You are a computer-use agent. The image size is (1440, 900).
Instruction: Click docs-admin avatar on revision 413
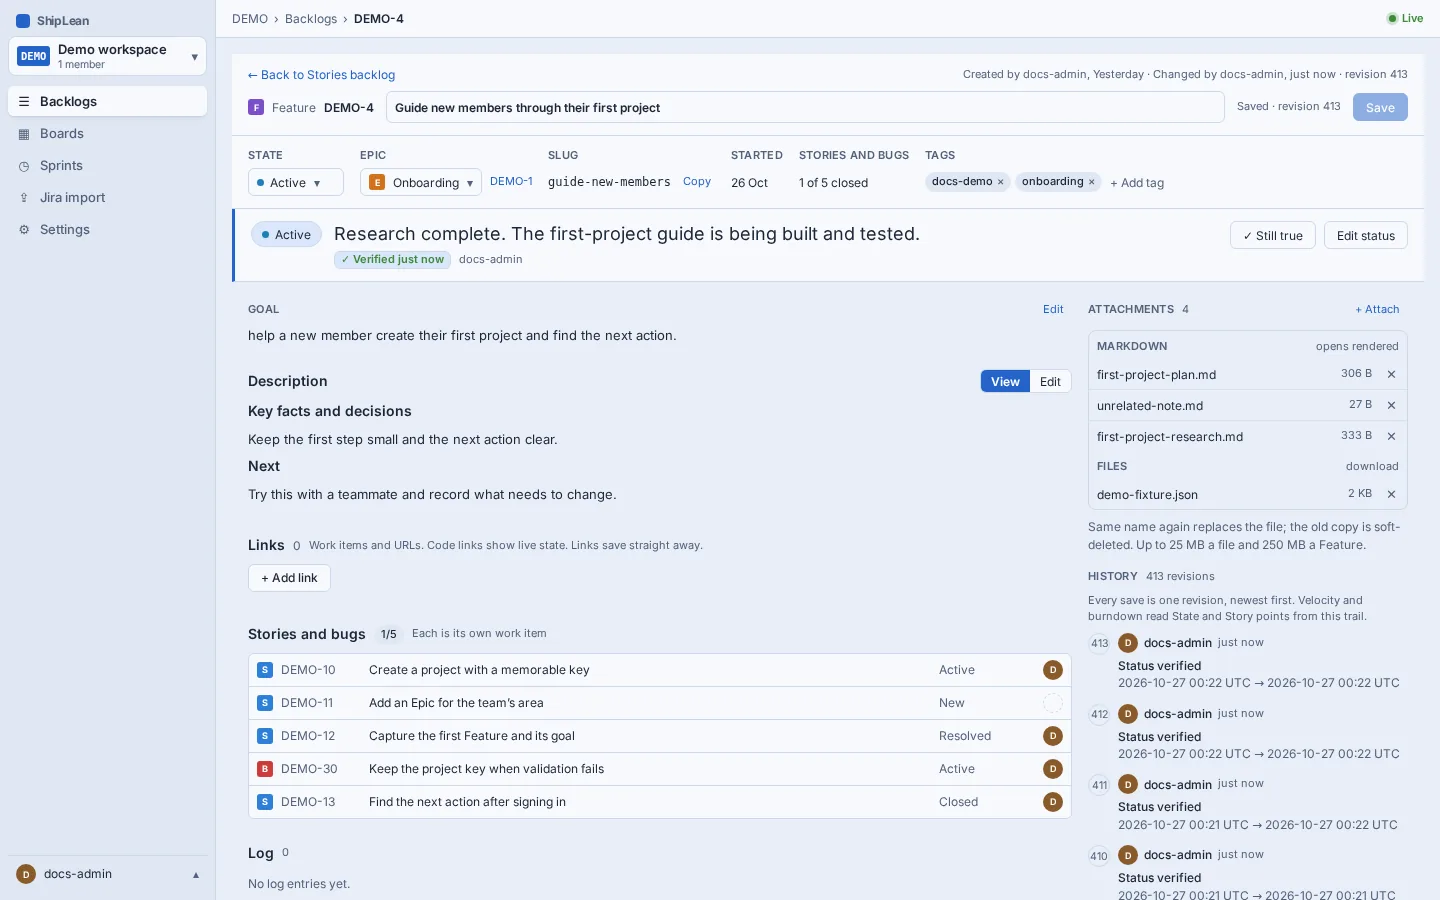pos(1128,643)
